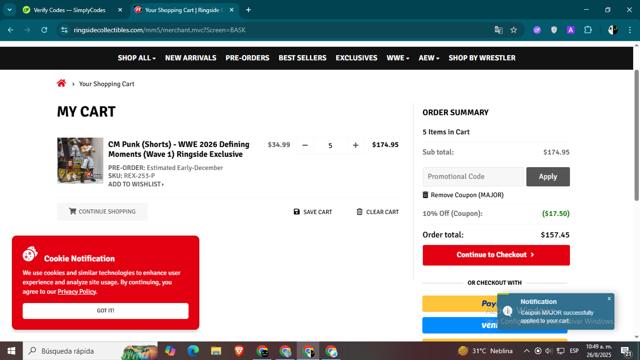The height and width of the screenshot is (360, 640).
Task: Go back with browser back arrow
Action: point(11,30)
